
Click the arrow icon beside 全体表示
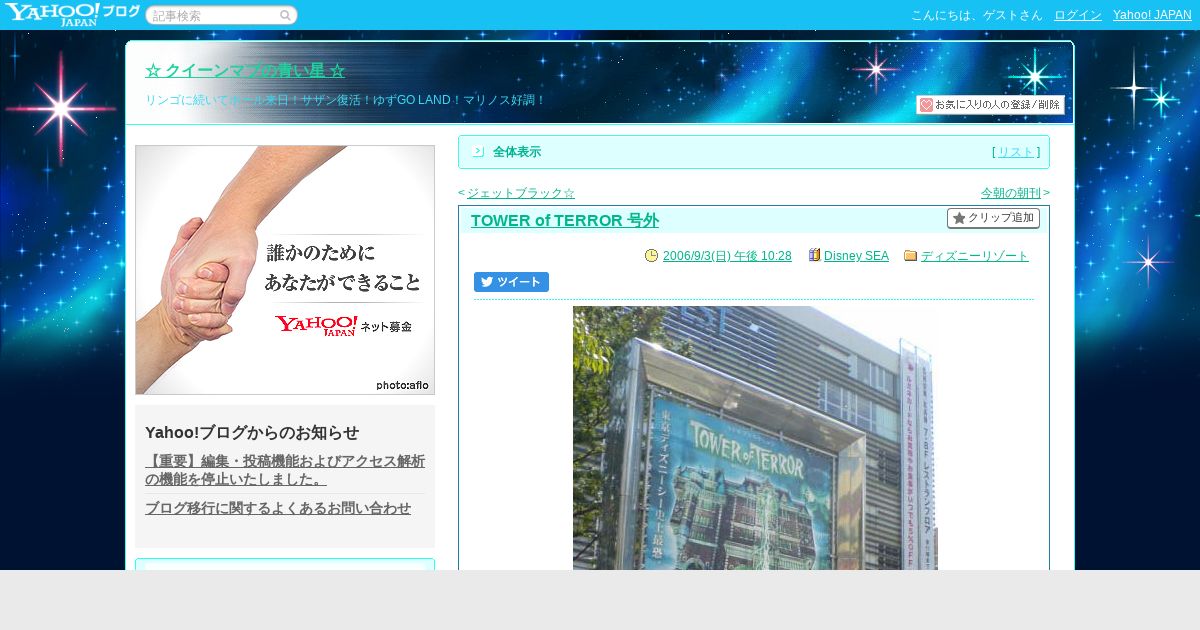tap(478, 152)
